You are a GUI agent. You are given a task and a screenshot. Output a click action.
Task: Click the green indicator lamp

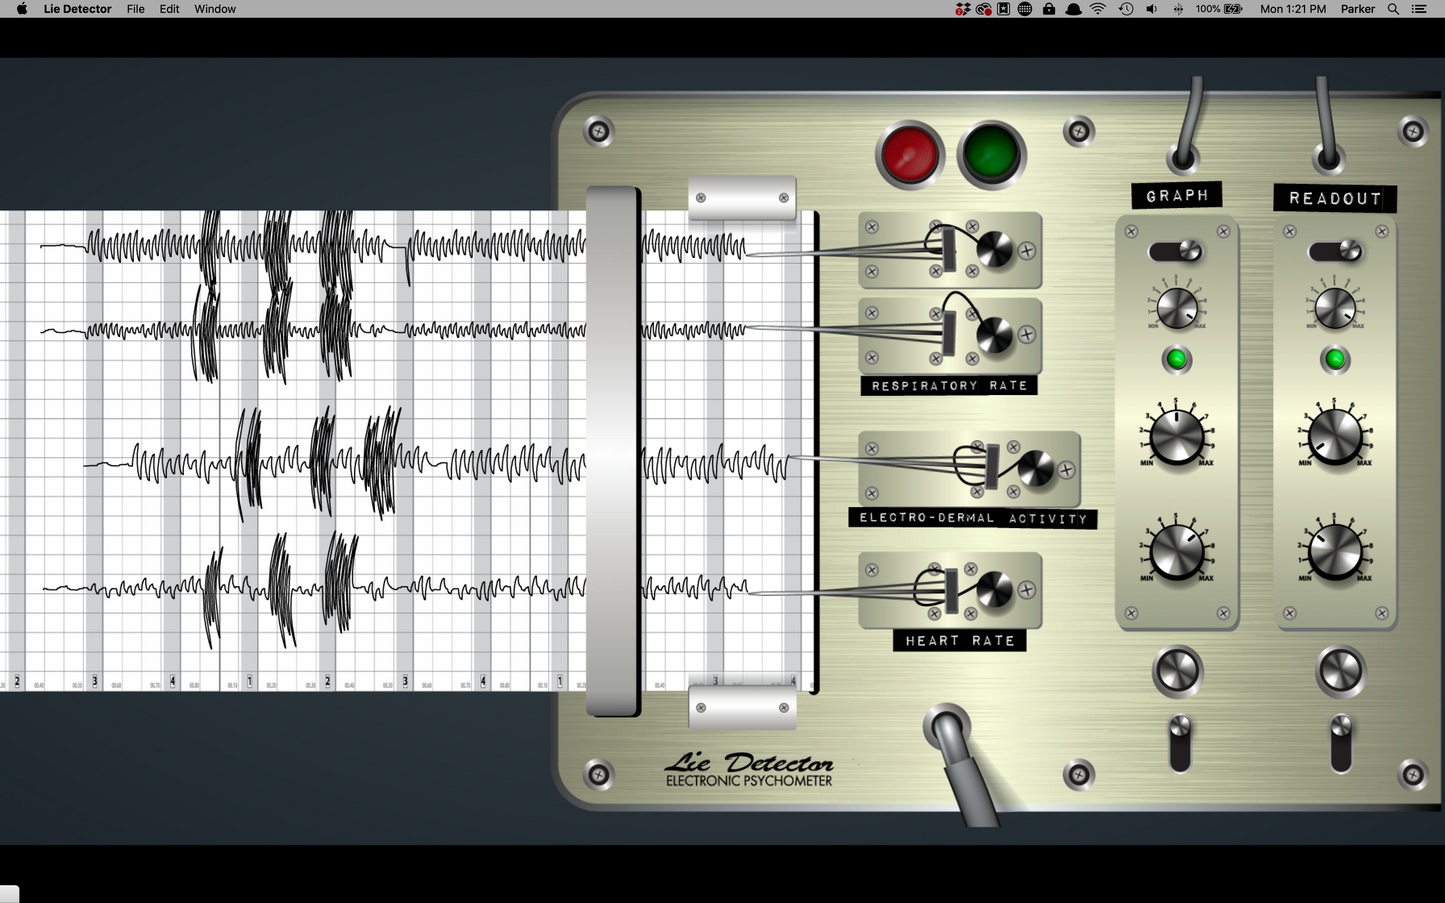coord(990,154)
